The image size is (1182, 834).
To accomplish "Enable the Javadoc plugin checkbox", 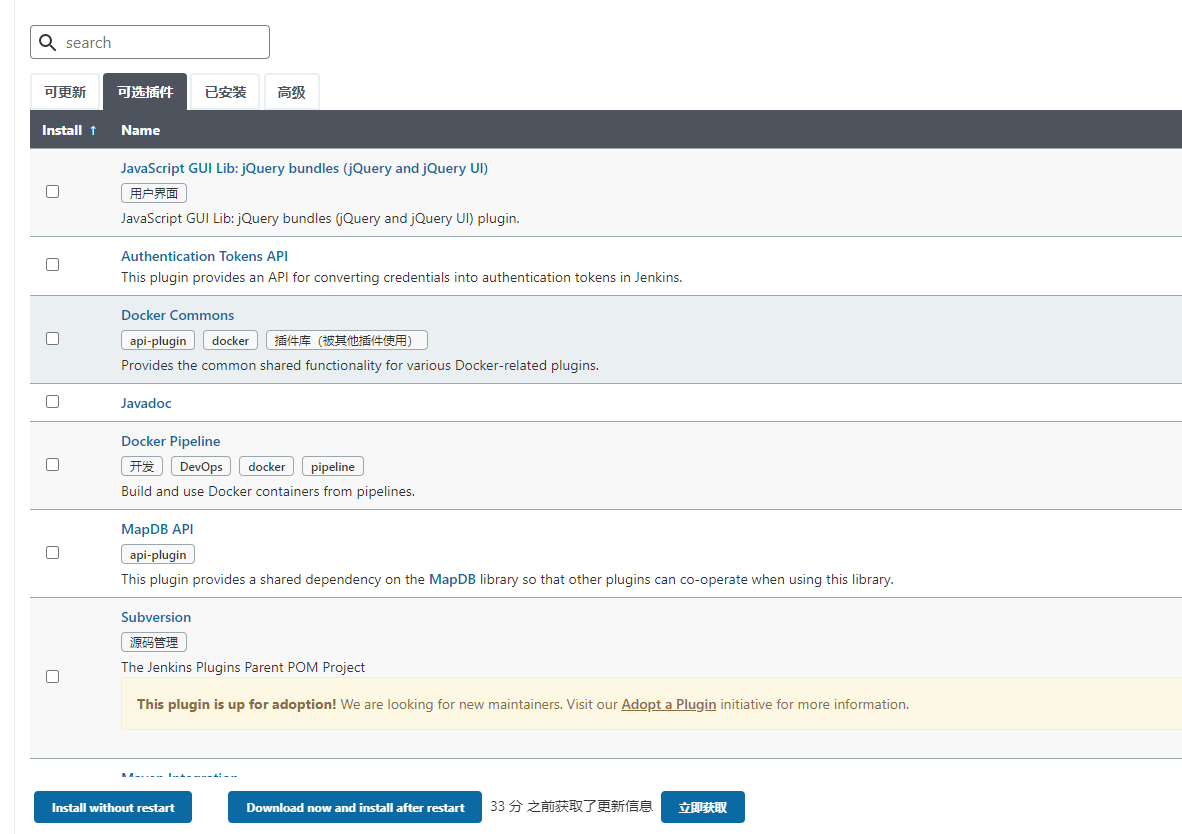I will tap(53, 402).
